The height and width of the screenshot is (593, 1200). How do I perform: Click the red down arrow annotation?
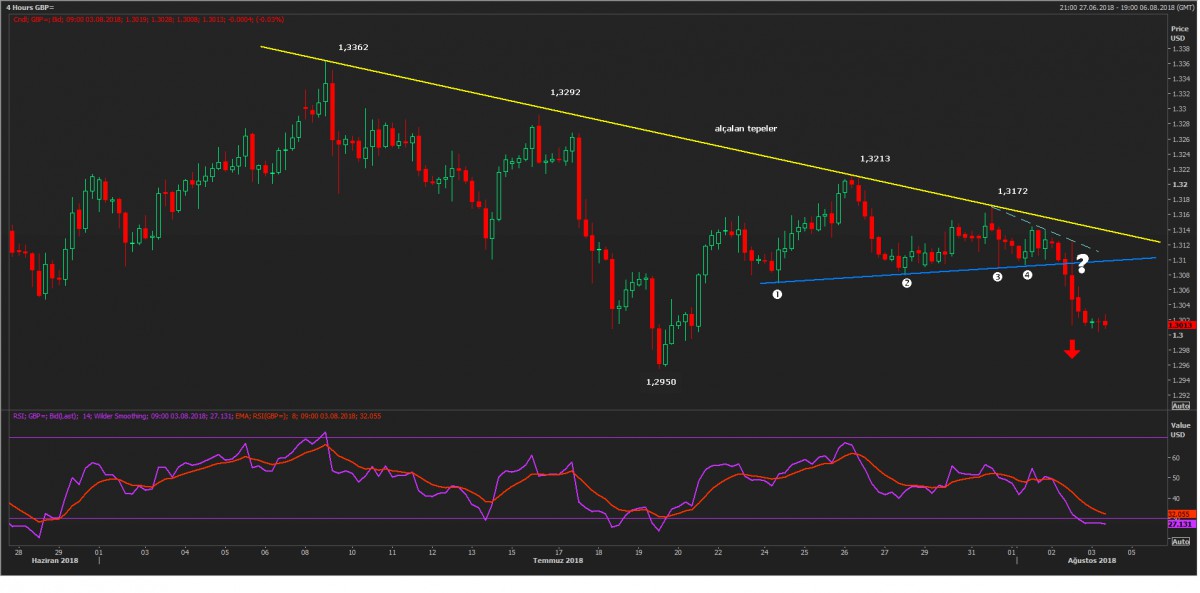(1071, 349)
